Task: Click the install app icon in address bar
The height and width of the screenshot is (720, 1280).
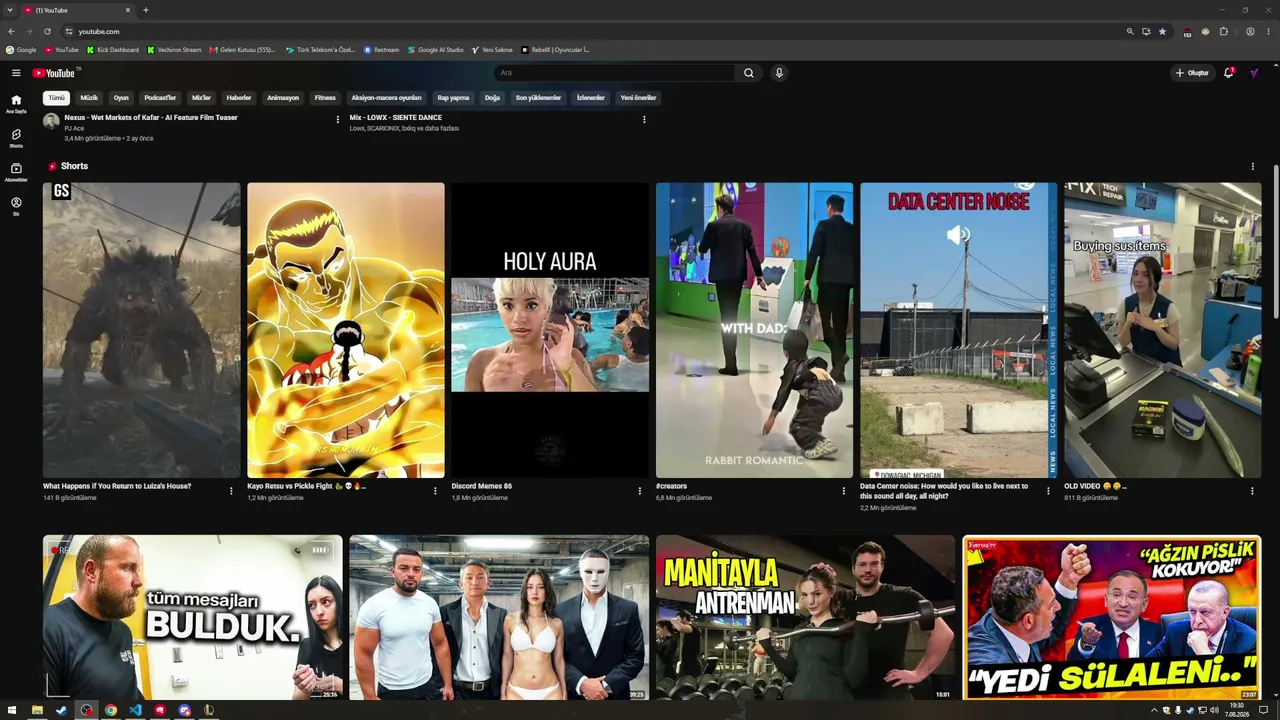Action: coord(1146,31)
